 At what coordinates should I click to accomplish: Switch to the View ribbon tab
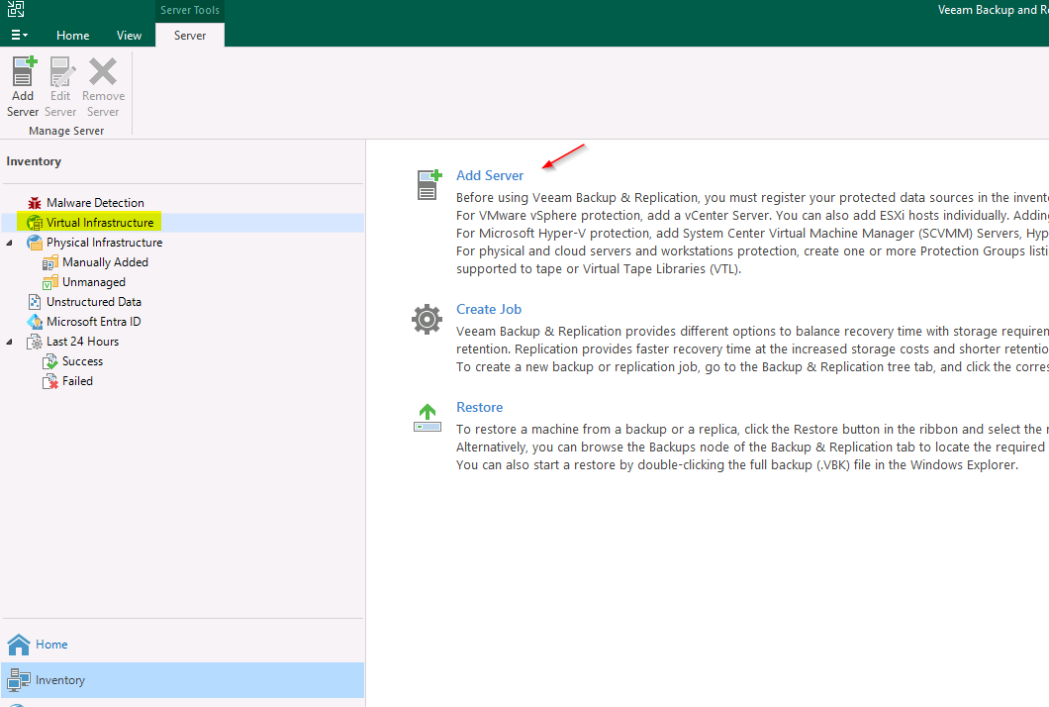128,35
